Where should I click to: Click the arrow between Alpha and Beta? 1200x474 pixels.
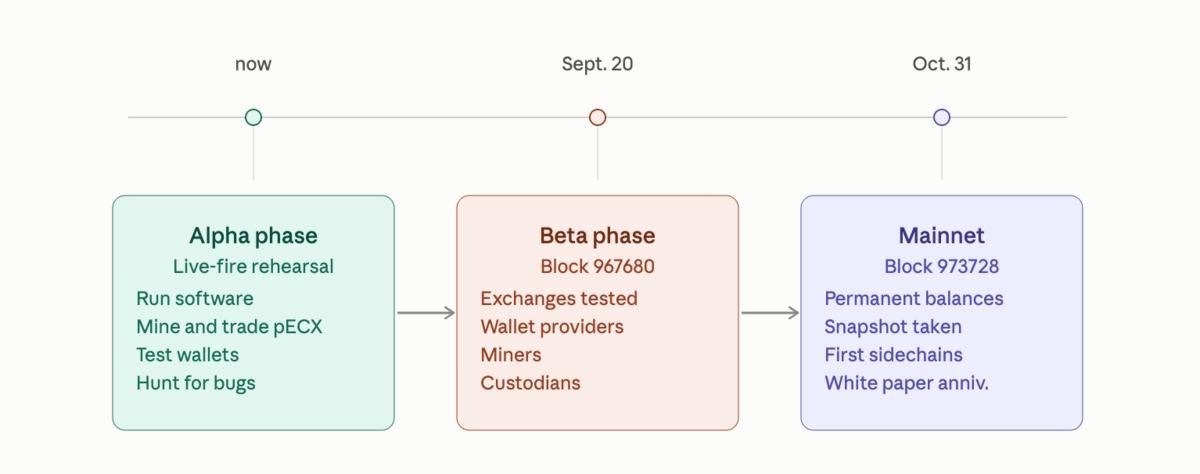(426, 313)
